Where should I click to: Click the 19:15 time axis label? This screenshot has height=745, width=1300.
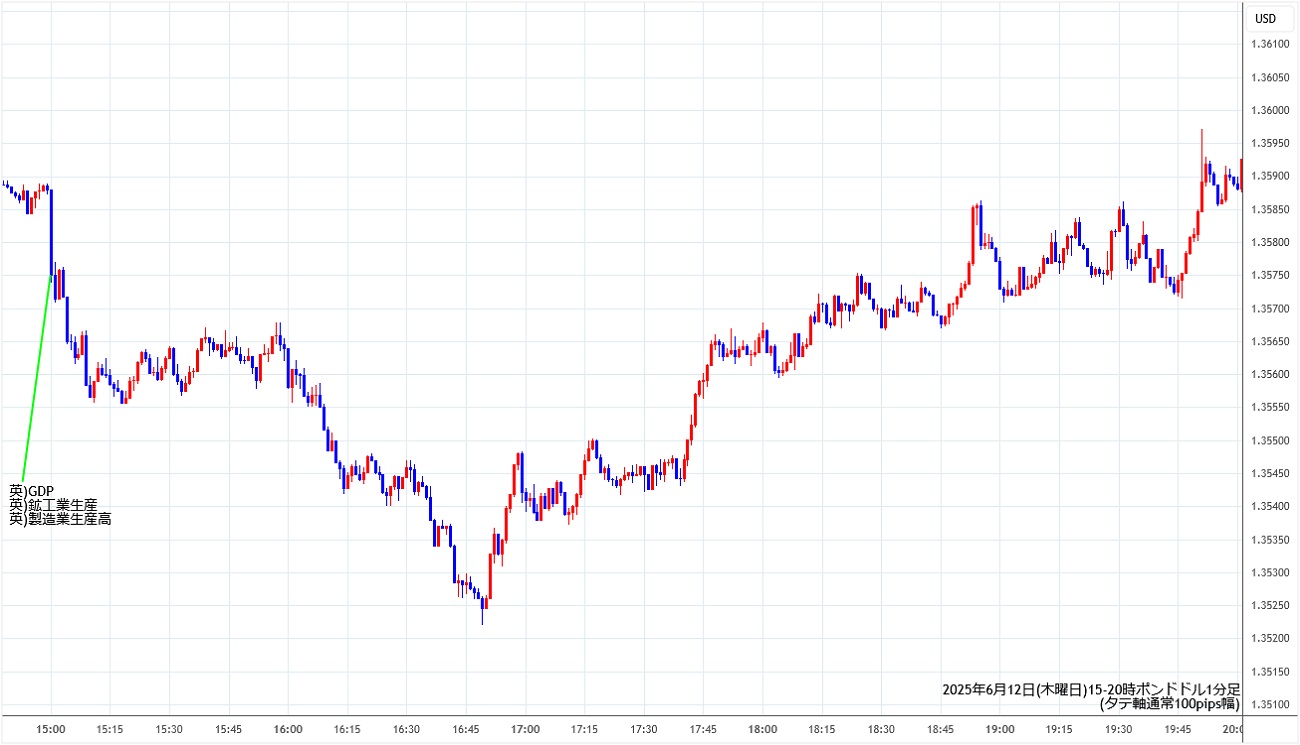(1059, 730)
